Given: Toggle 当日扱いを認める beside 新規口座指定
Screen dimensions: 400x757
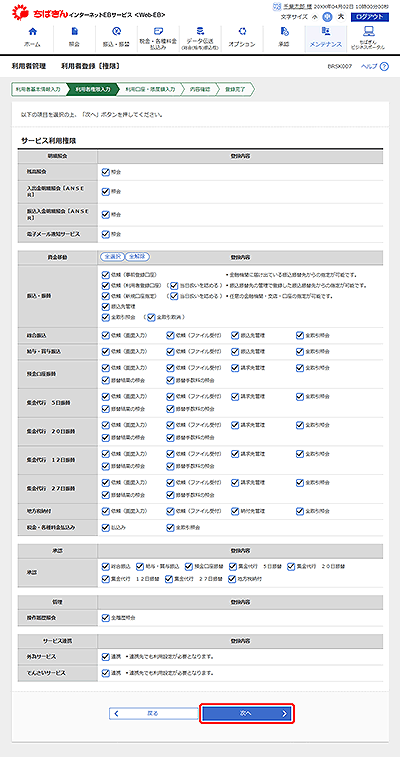Looking at the screenshot, I should pyautogui.click(x=174, y=296).
